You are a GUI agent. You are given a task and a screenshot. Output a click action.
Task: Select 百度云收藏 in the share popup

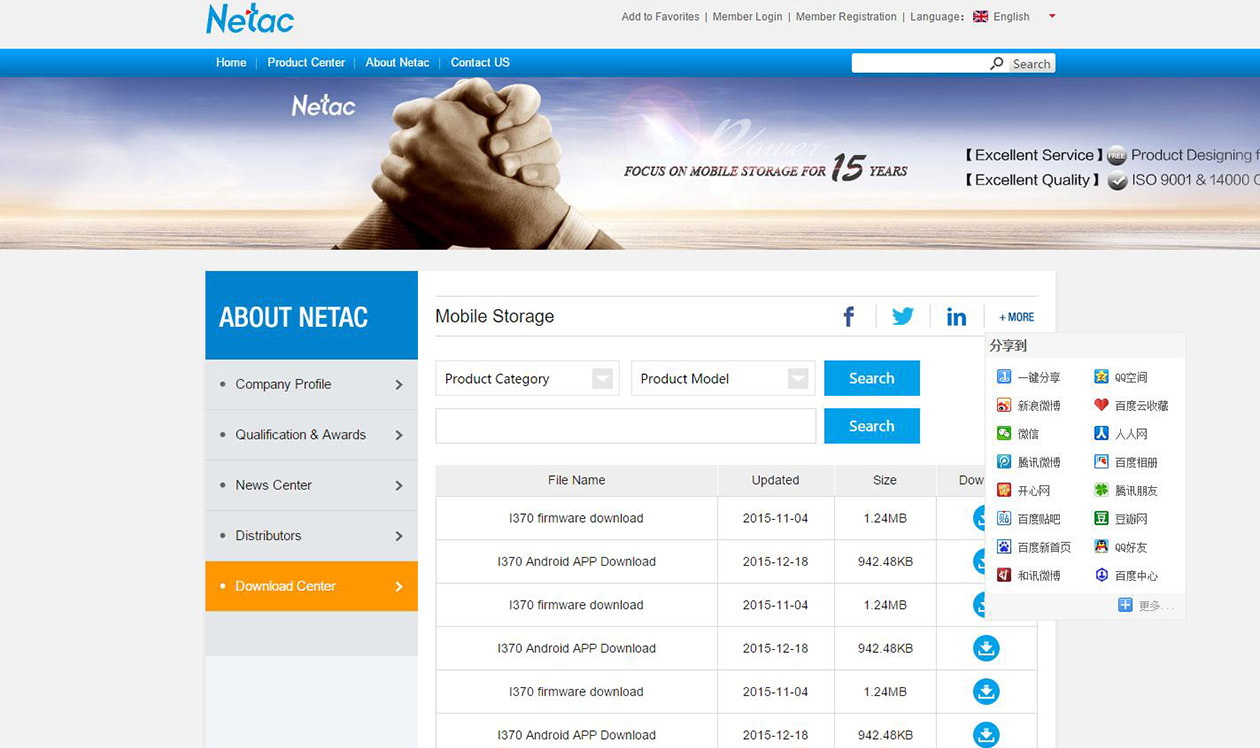tap(1131, 405)
